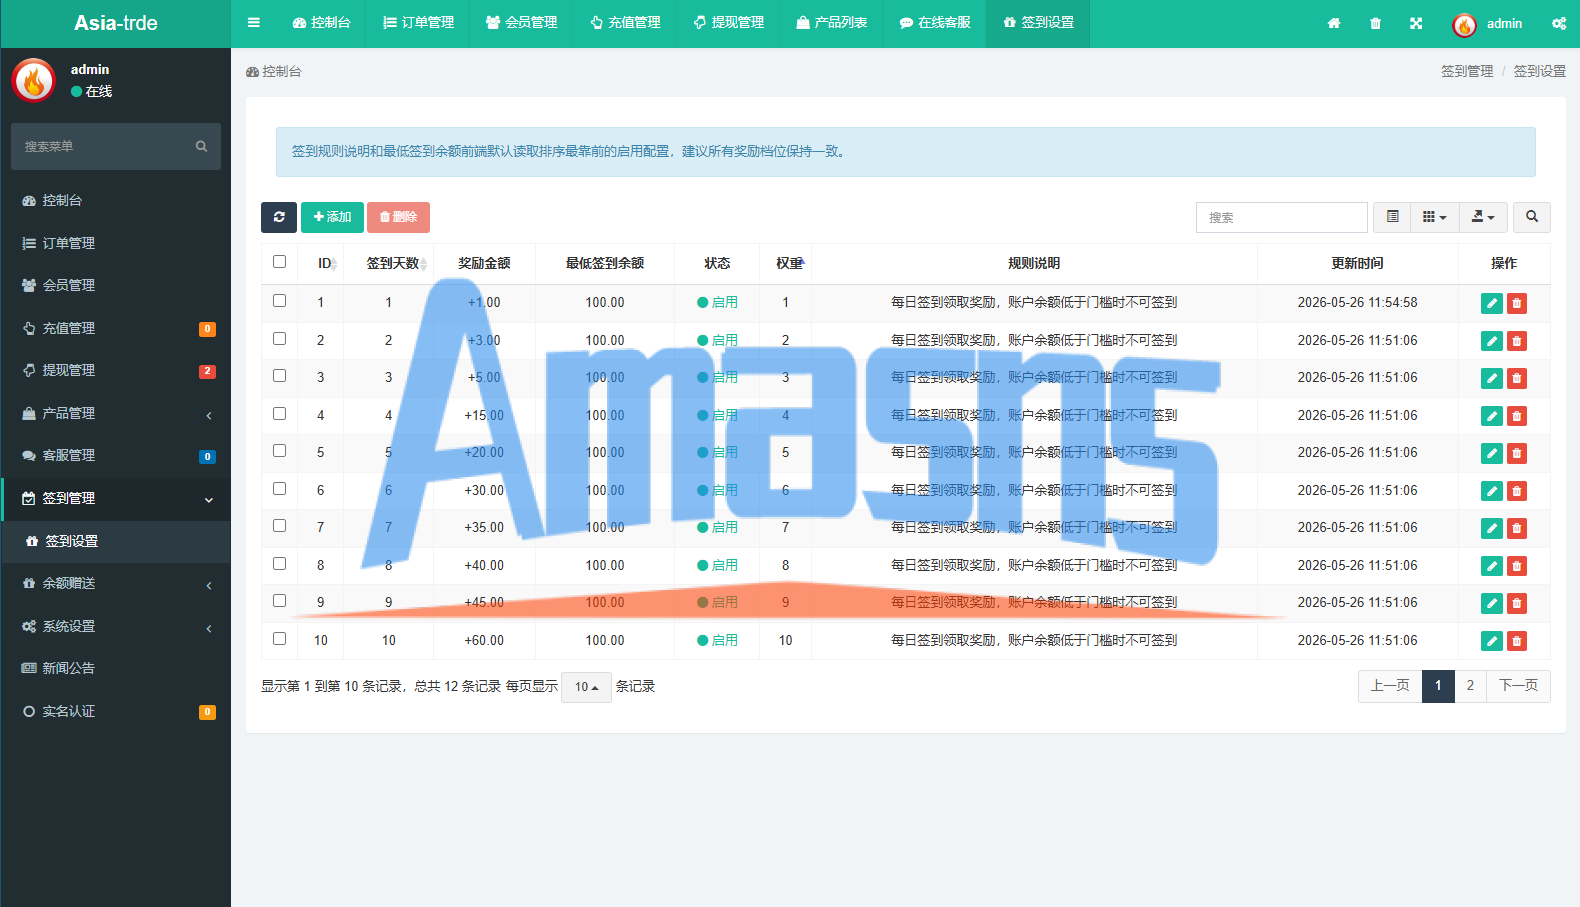This screenshot has height=907, width=1580.
Task: Edit row with ID 2
Action: point(1492,341)
